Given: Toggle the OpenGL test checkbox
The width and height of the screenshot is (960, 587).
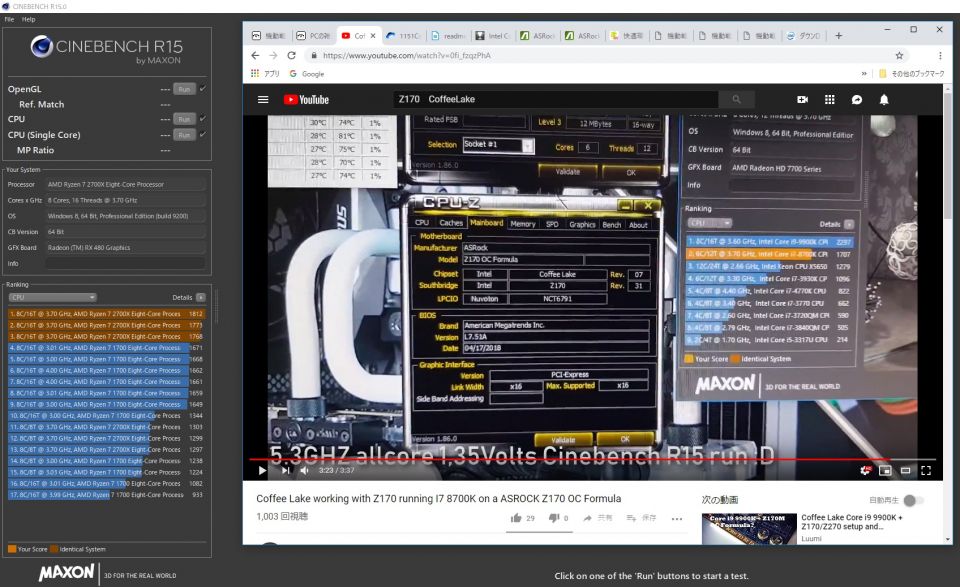Looking at the screenshot, I should (203, 89).
